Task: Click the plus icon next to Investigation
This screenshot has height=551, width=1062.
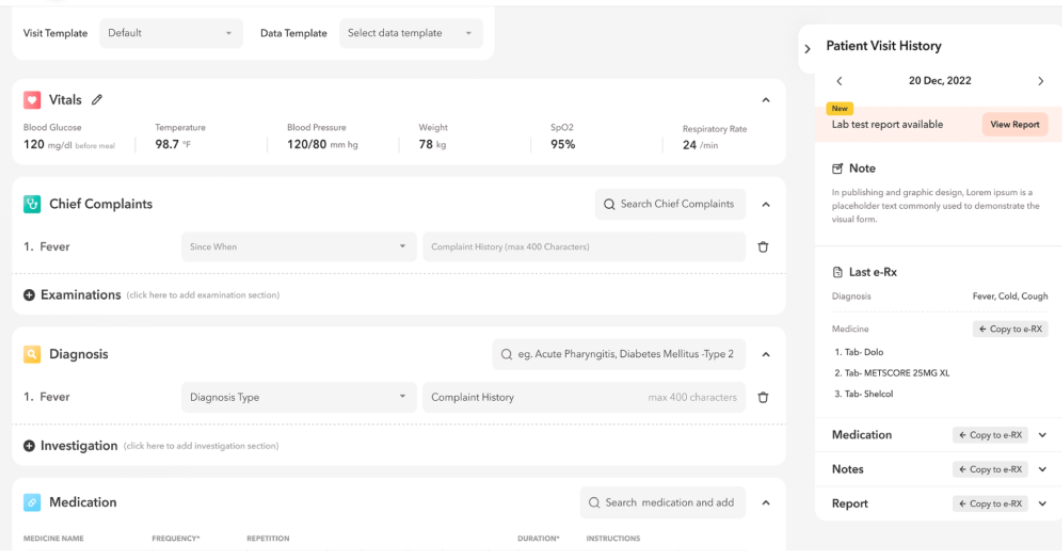Action: coord(29,446)
